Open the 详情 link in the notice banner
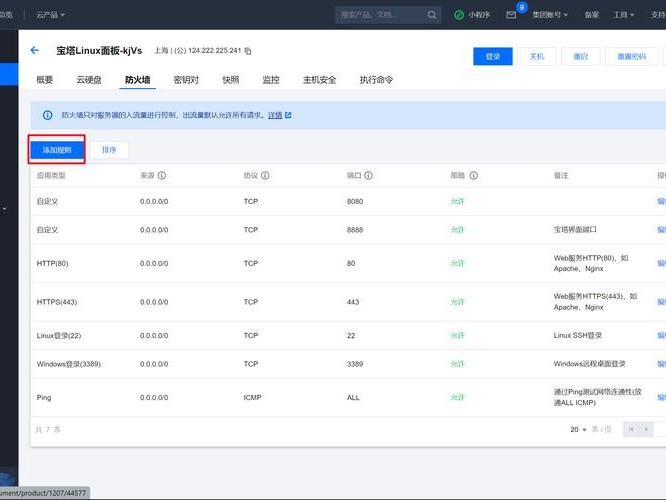 pyautogui.click(x=275, y=115)
